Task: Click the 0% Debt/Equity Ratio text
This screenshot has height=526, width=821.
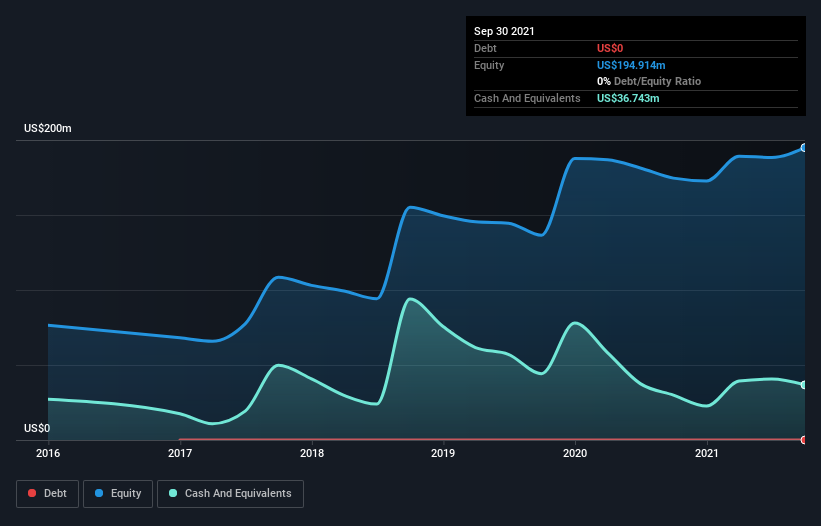Action: click(x=649, y=82)
